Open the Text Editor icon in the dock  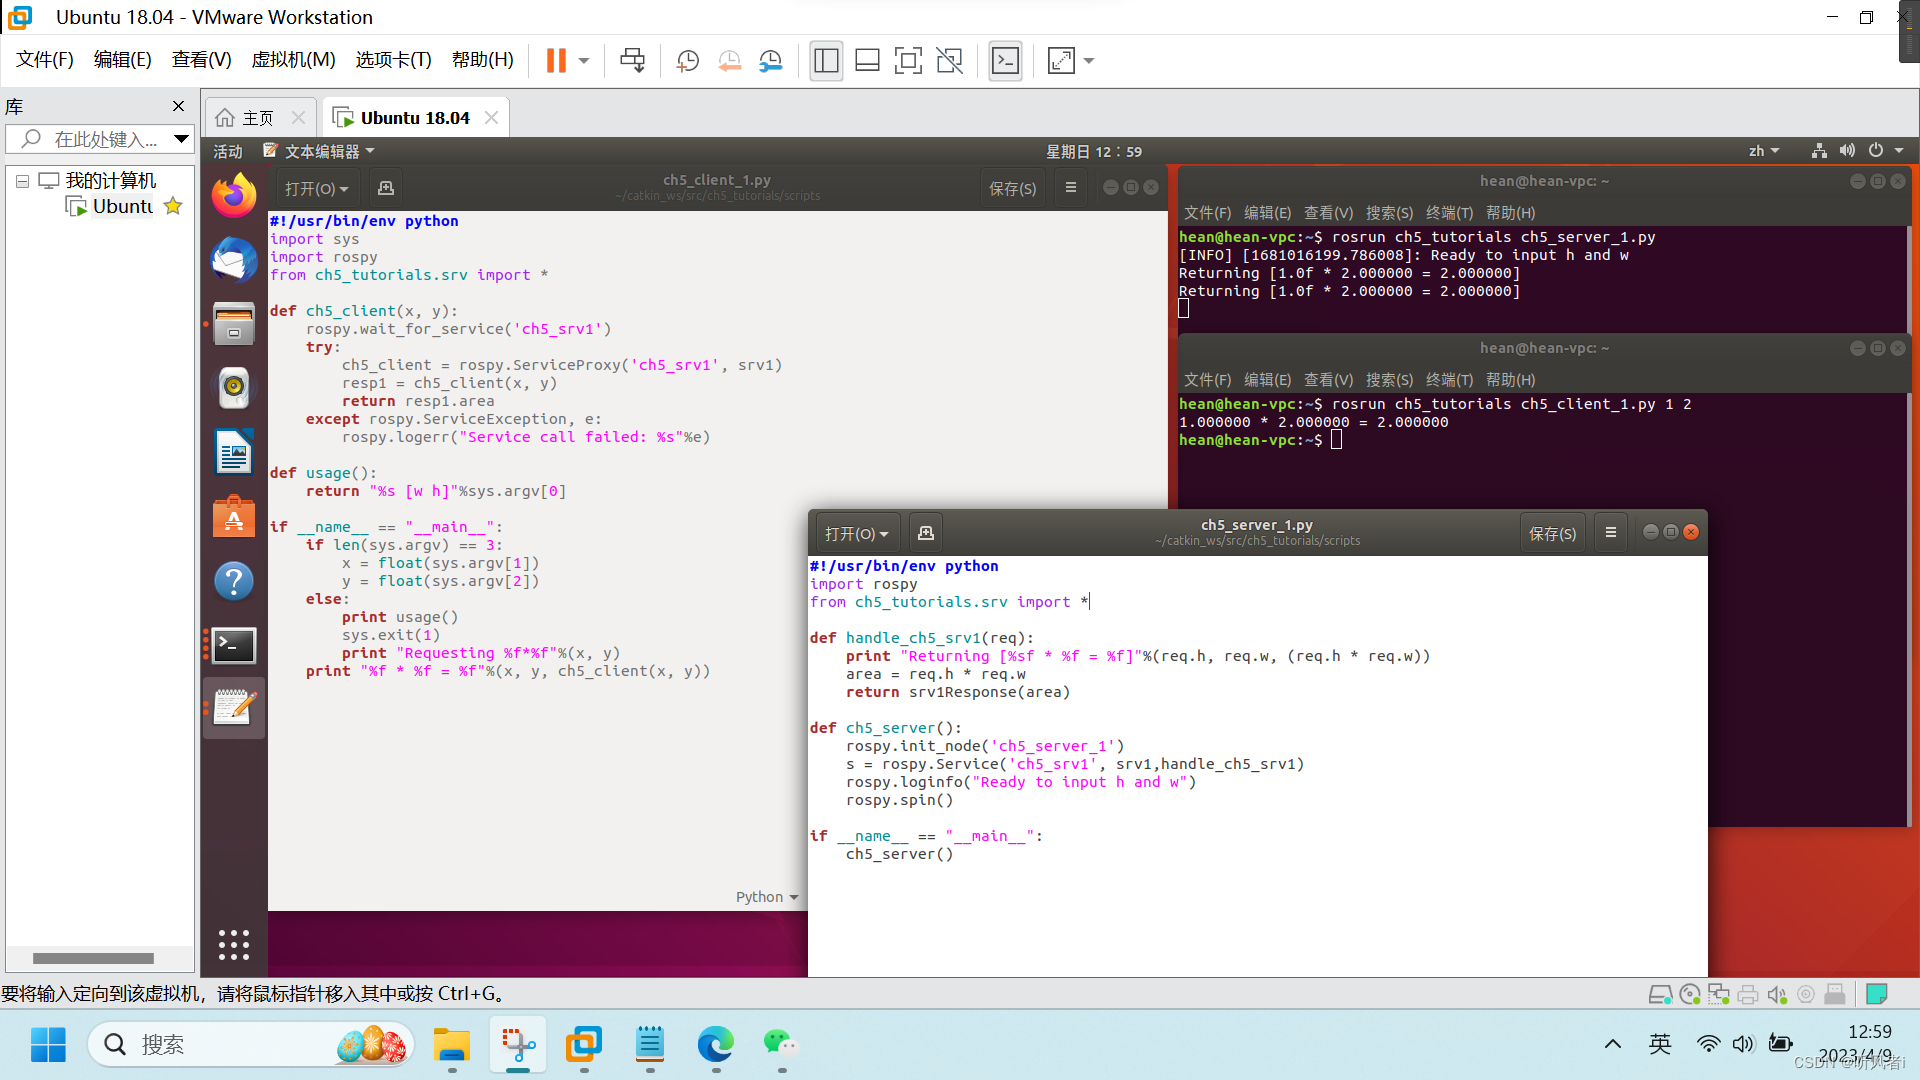tap(234, 708)
